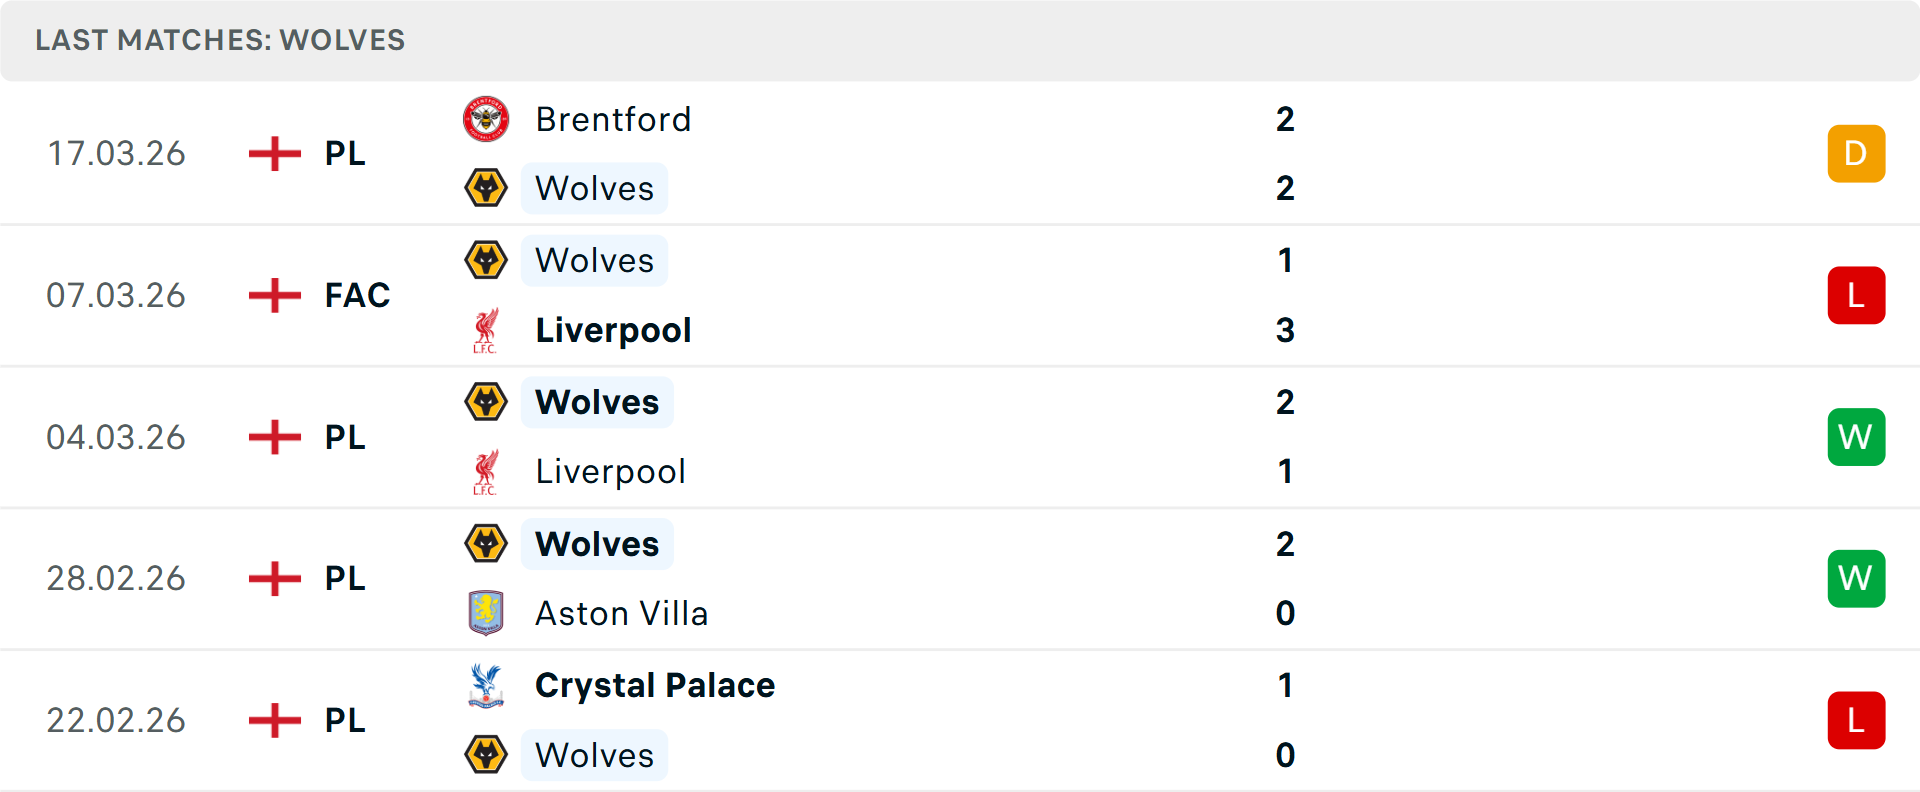Open the Liverpool team page
The width and height of the screenshot is (1920, 792).
pyautogui.click(x=613, y=330)
